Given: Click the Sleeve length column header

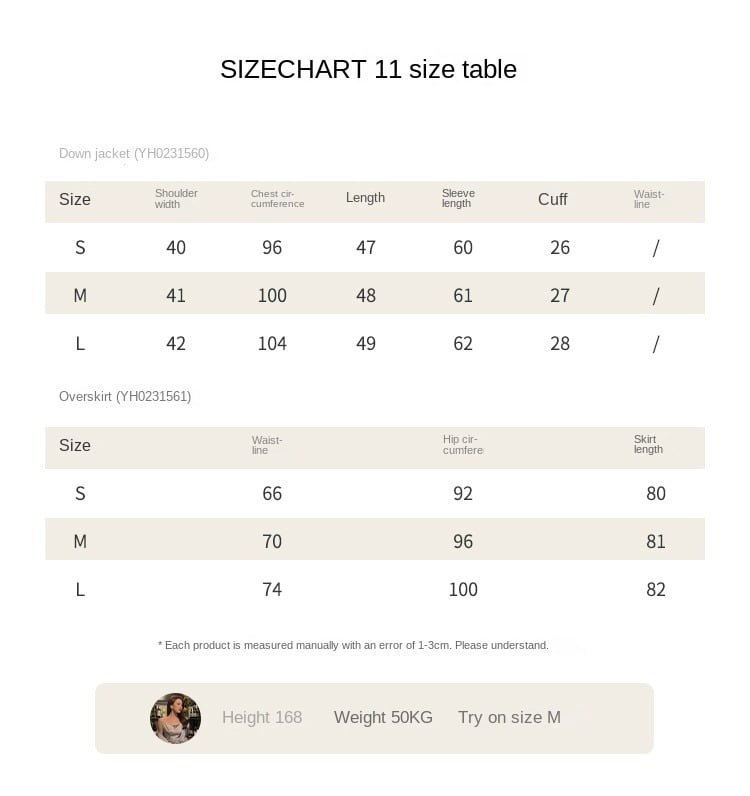Looking at the screenshot, I should coord(458,198).
